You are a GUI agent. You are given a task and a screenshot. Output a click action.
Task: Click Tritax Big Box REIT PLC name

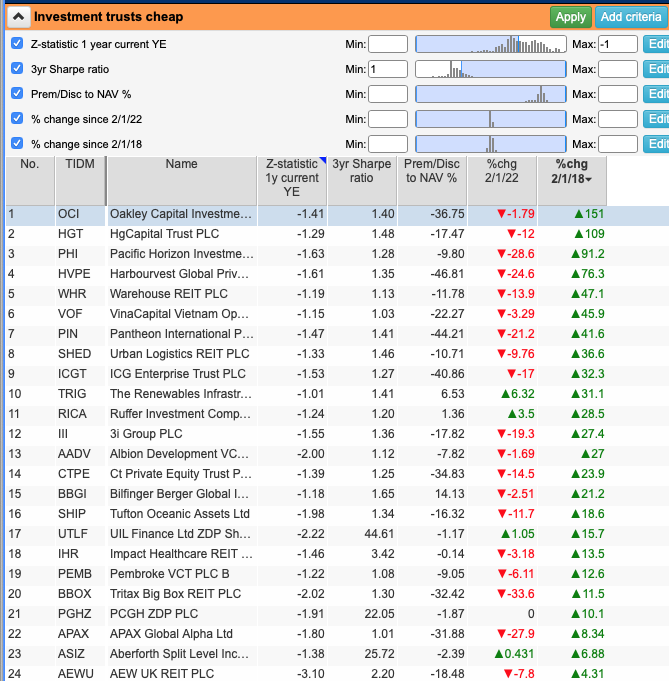click(x=176, y=593)
